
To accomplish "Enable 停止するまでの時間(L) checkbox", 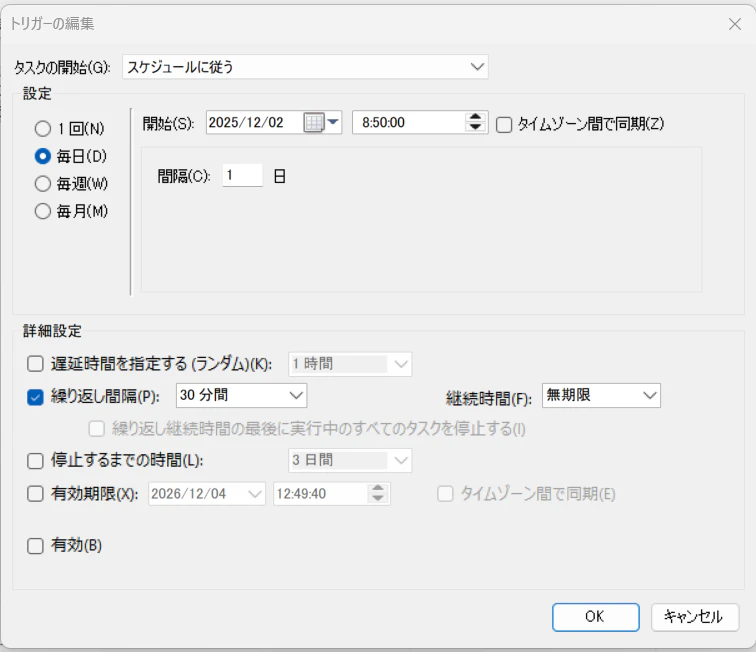I will pyautogui.click(x=35, y=461).
